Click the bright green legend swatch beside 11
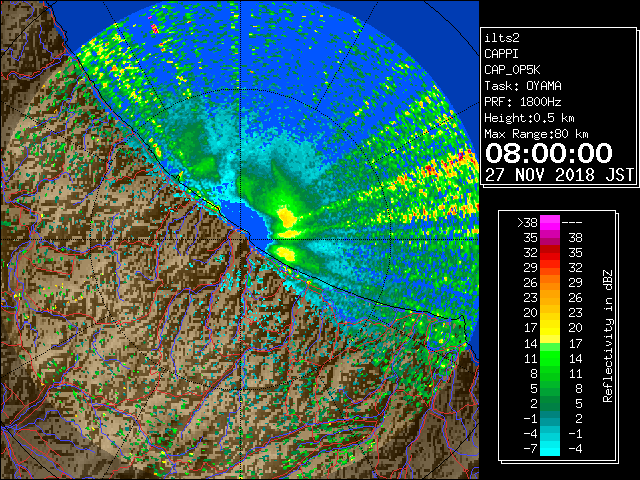The width and height of the screenshot is (640, 480). click(x=550, y=358)
